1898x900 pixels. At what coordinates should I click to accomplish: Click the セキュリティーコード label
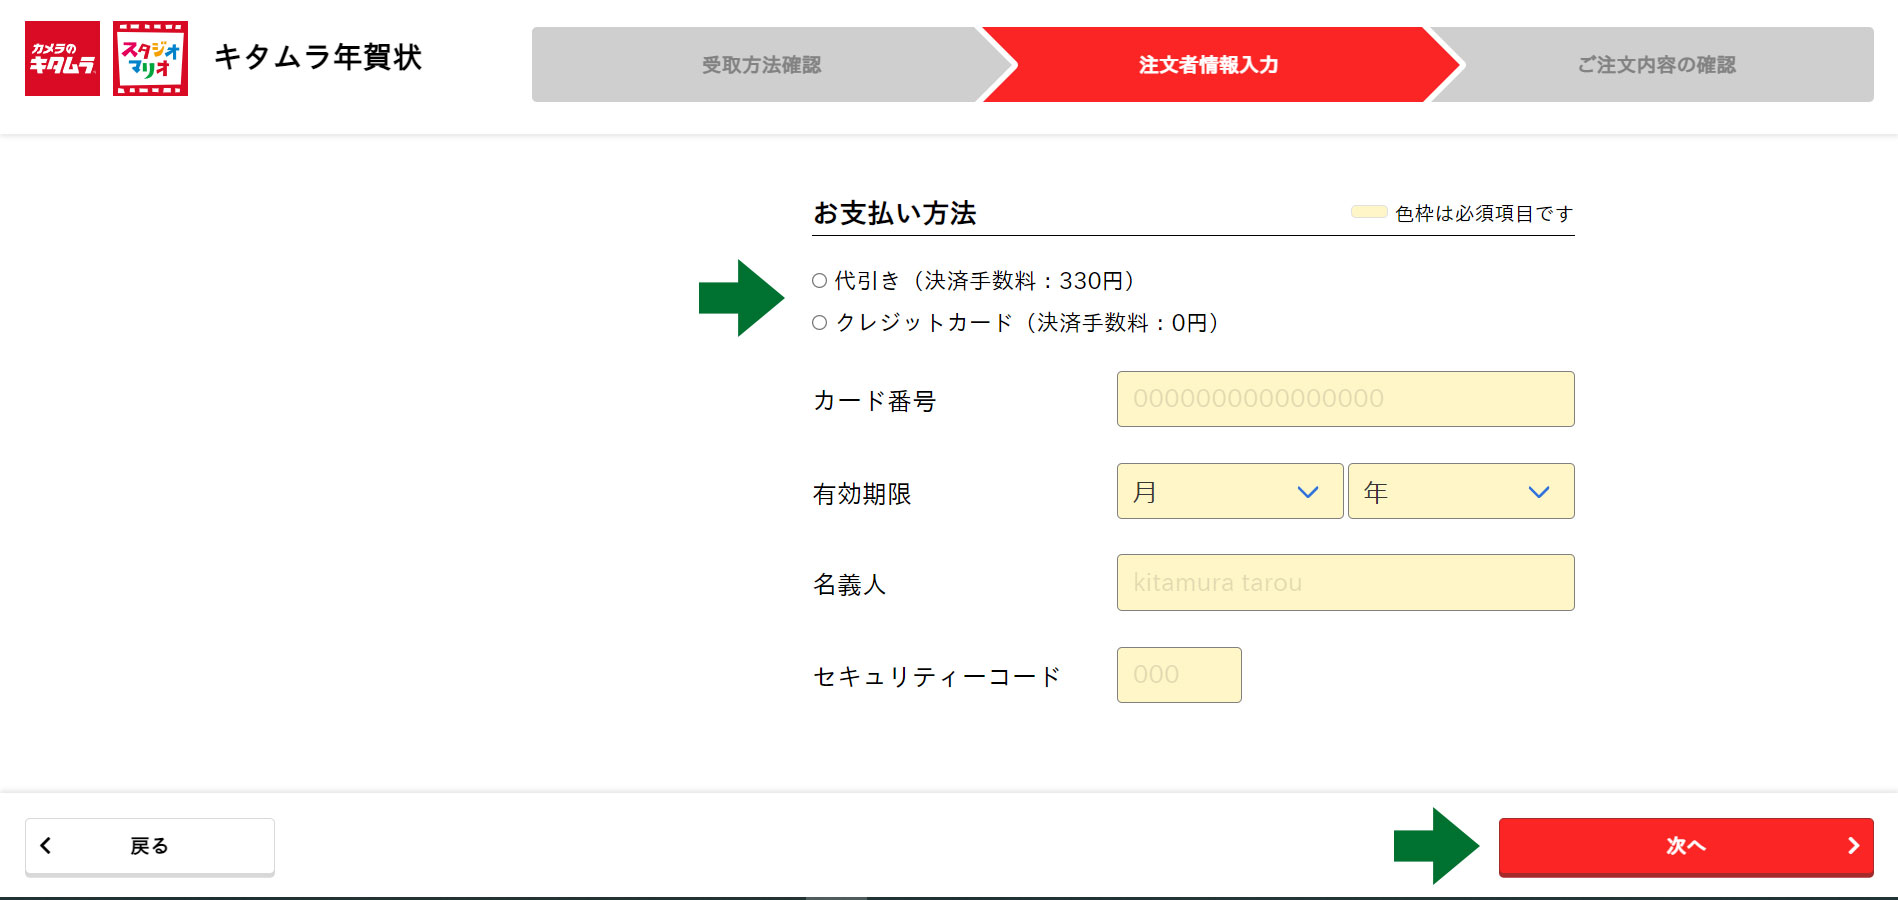[x=936, y=677]
